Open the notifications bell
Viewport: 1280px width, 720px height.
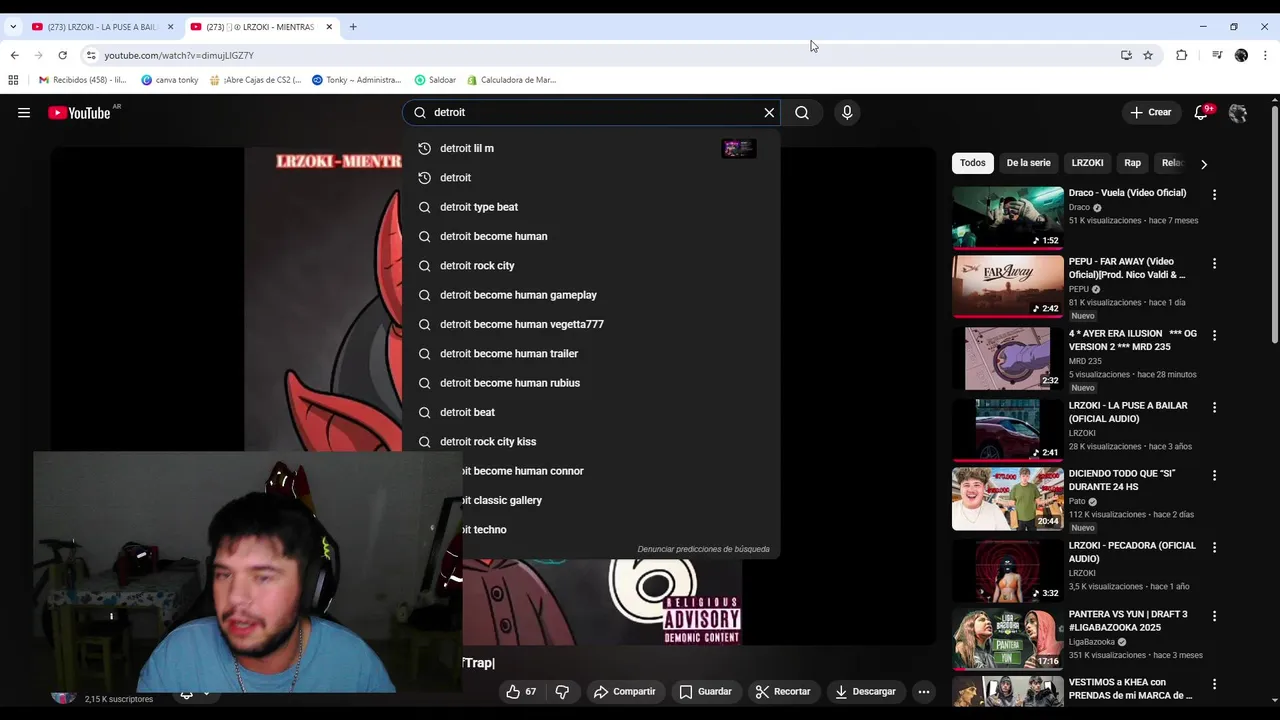point(1201,113)
